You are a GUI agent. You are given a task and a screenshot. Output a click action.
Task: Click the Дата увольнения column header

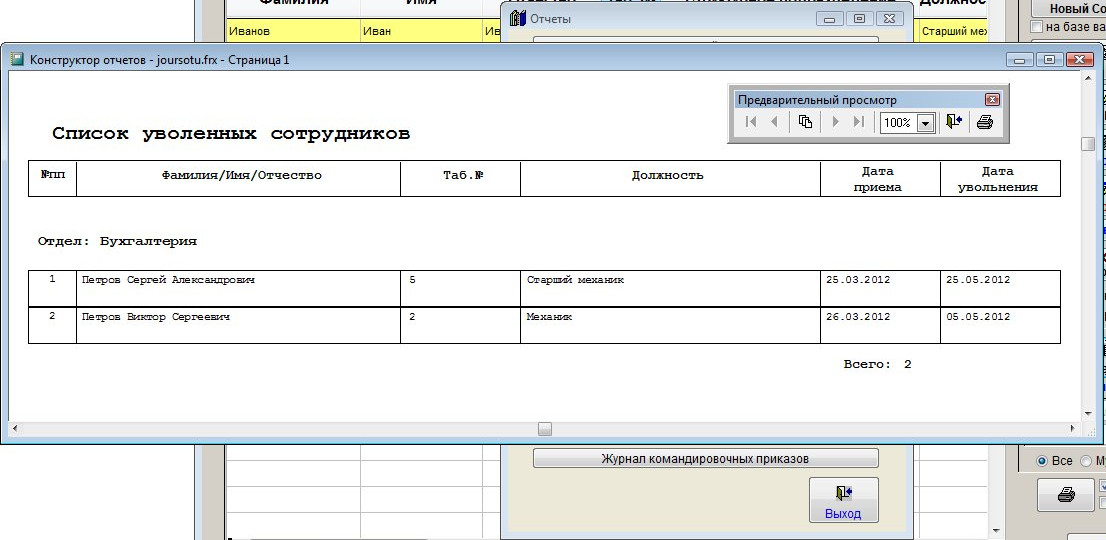tap(998, 179)
